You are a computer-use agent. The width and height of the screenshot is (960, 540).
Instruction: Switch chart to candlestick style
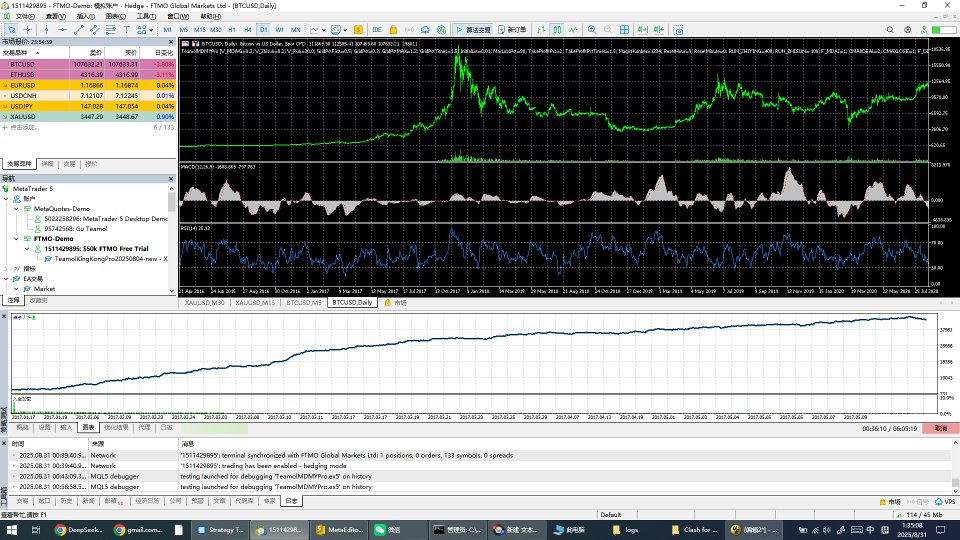click(x=557, y=29)
